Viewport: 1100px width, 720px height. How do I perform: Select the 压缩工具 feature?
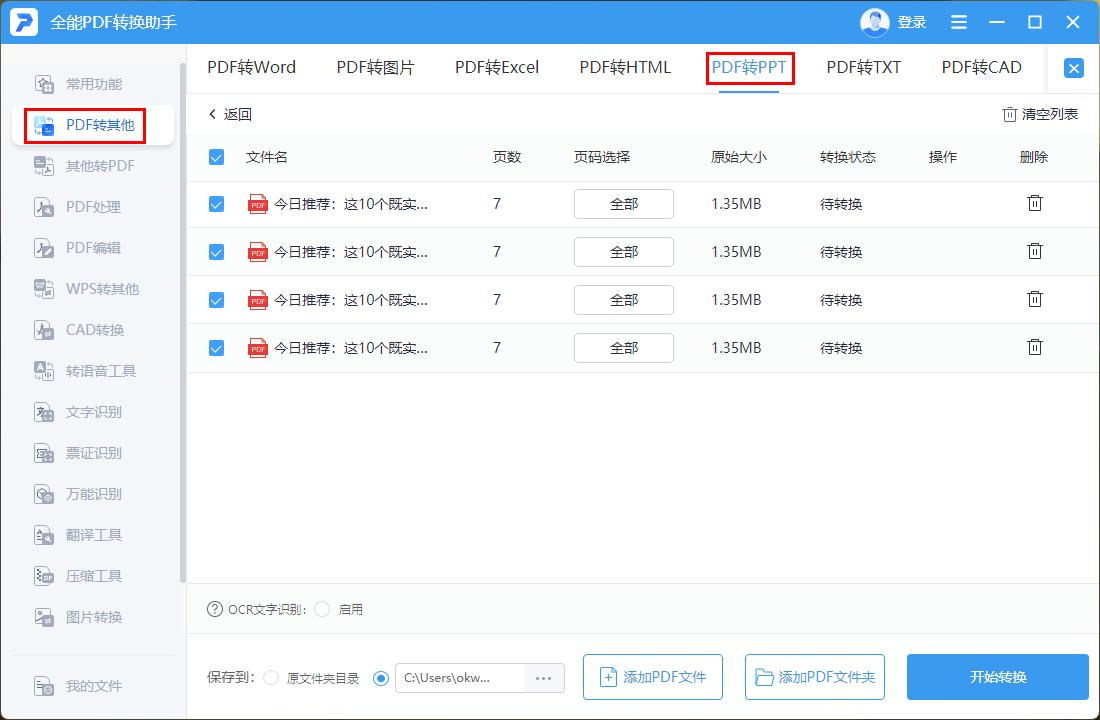click(83, 576)
